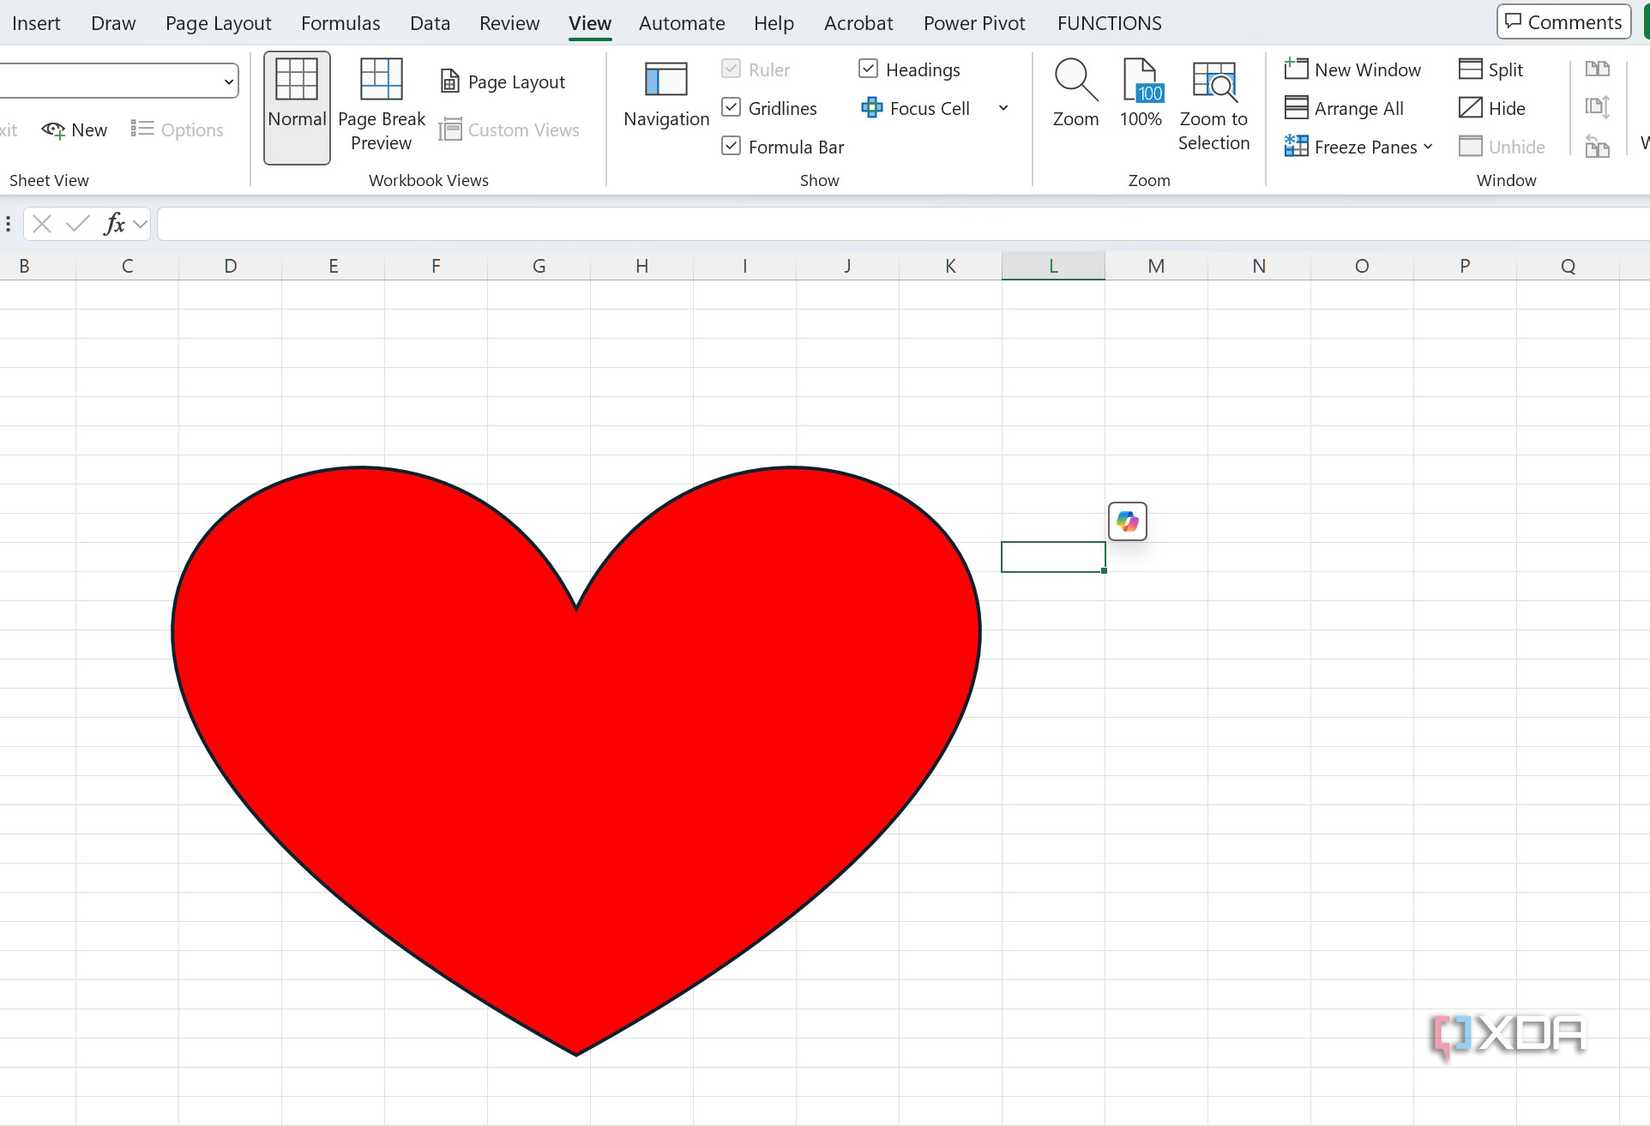1650x1126 pixels.
Task: Open the Freeze Panes dropdown
Action: pos(1429,146)
